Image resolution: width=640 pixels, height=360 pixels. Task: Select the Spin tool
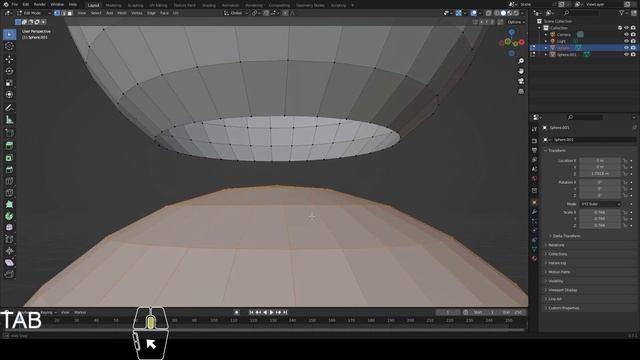click(9, 216)
